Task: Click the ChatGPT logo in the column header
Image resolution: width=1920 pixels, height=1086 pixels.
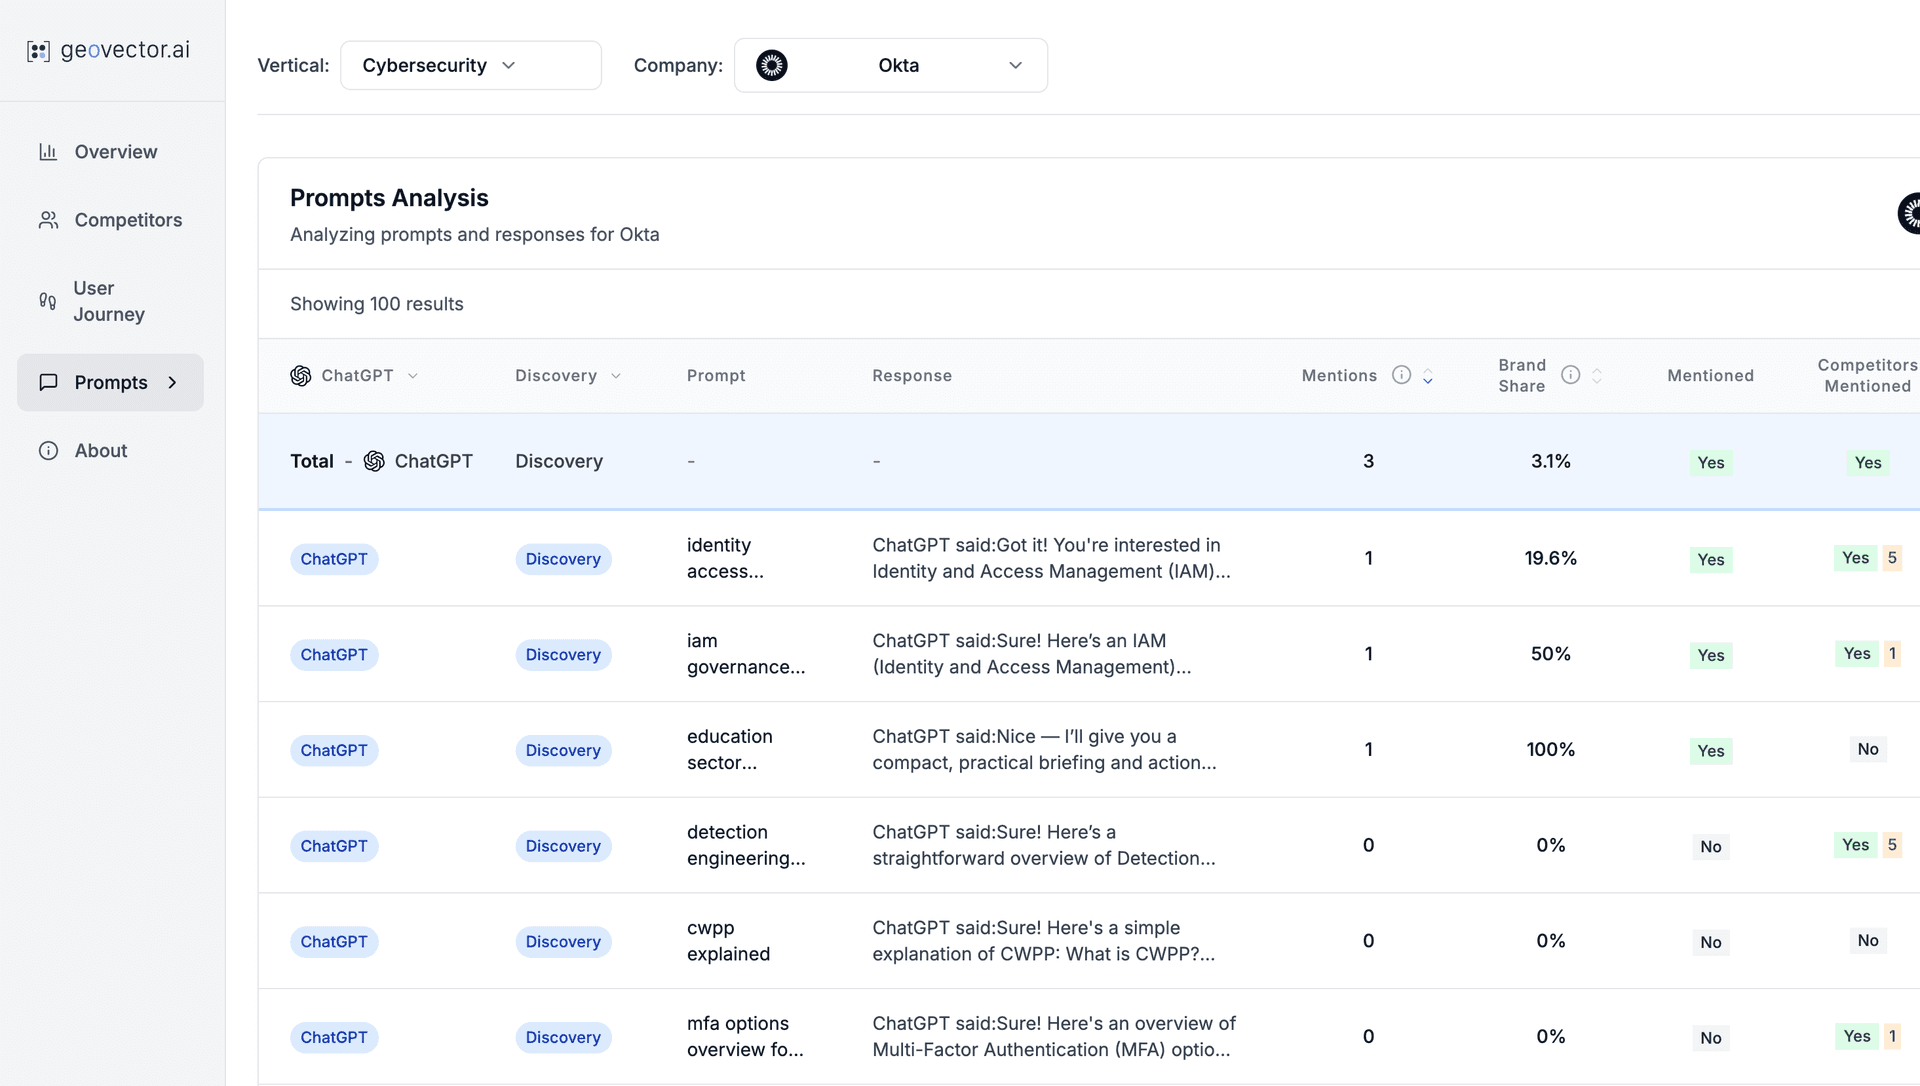Action: (300, 375)
